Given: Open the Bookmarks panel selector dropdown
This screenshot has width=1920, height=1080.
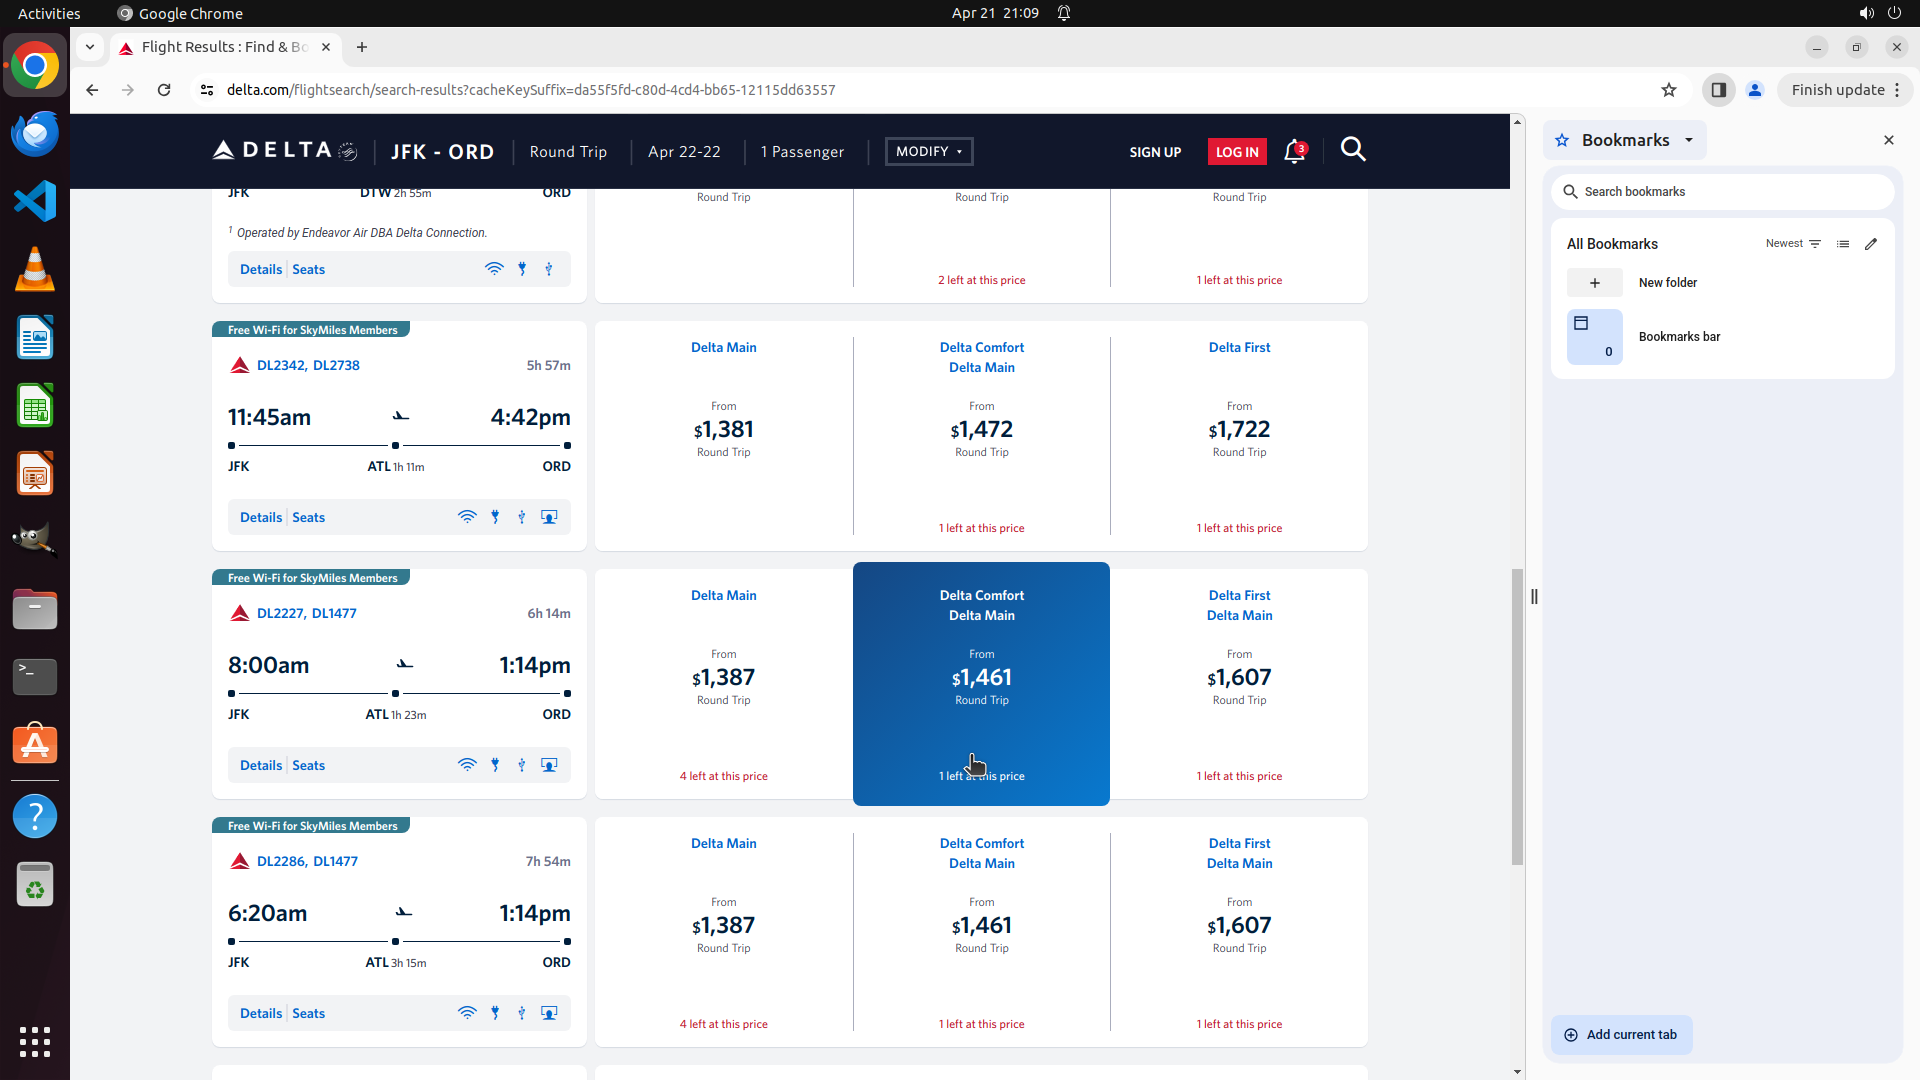Looking at the screenshot, I should tap(1689, 140).
